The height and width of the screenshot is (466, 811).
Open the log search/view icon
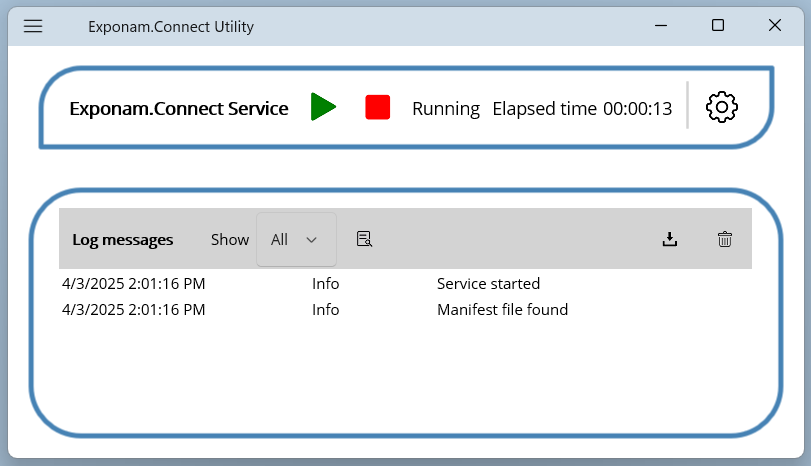tap(365, 239)
